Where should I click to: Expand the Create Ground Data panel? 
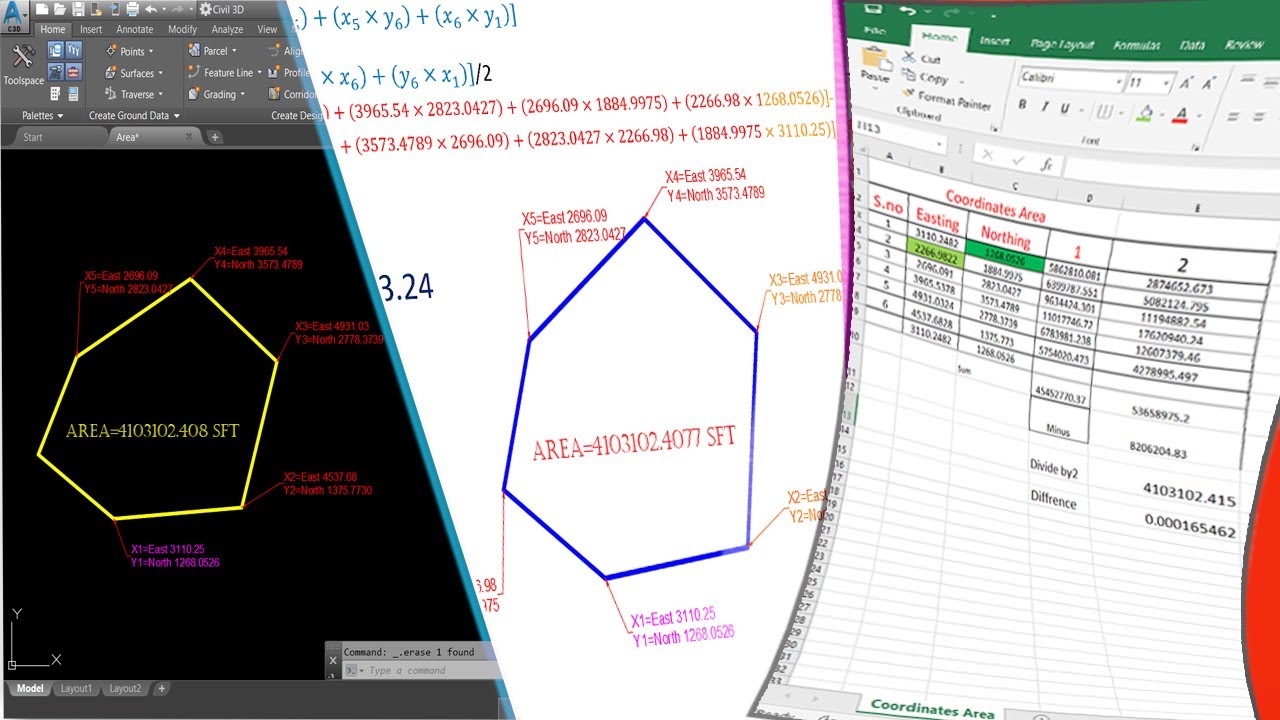[x=134, y=116]
